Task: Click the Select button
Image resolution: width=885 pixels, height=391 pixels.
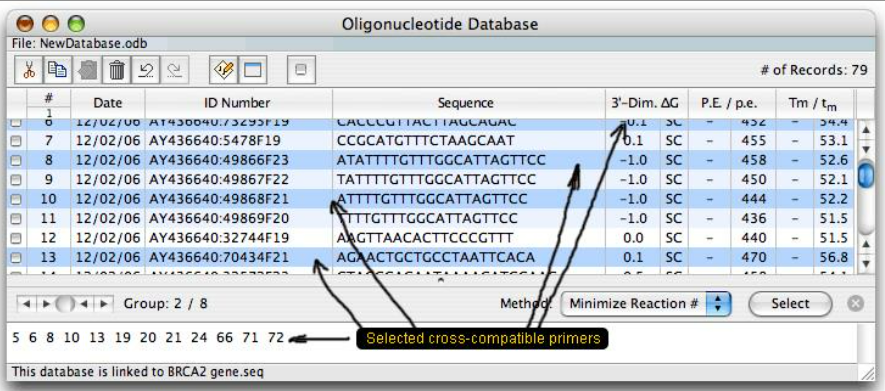Action: point(790,304)
